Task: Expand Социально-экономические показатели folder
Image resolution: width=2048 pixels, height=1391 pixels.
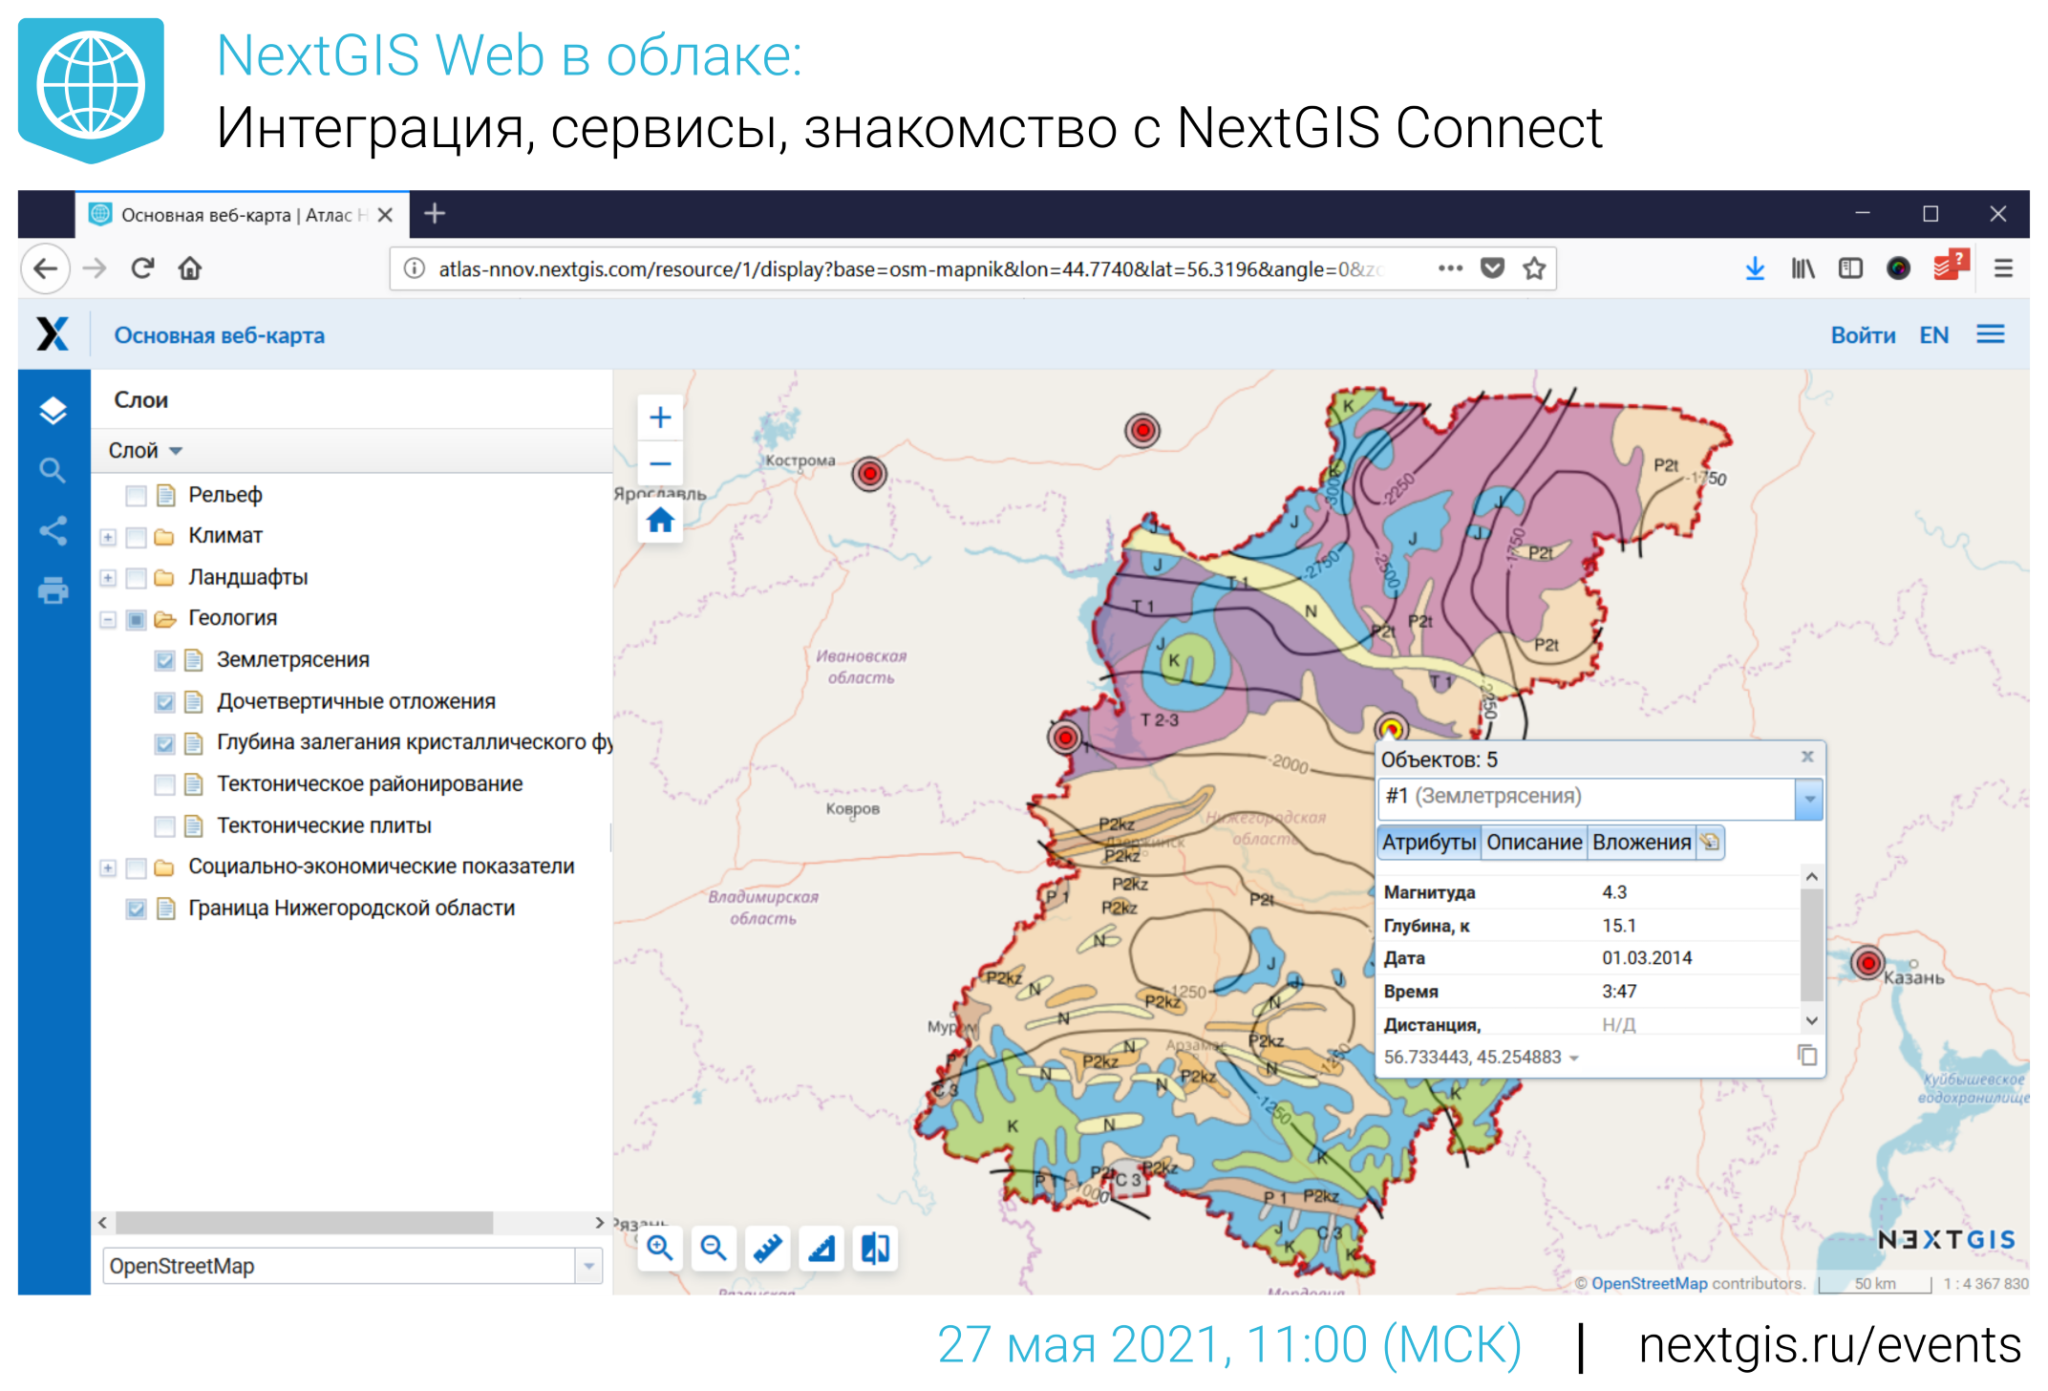Action: click(108, 868)
